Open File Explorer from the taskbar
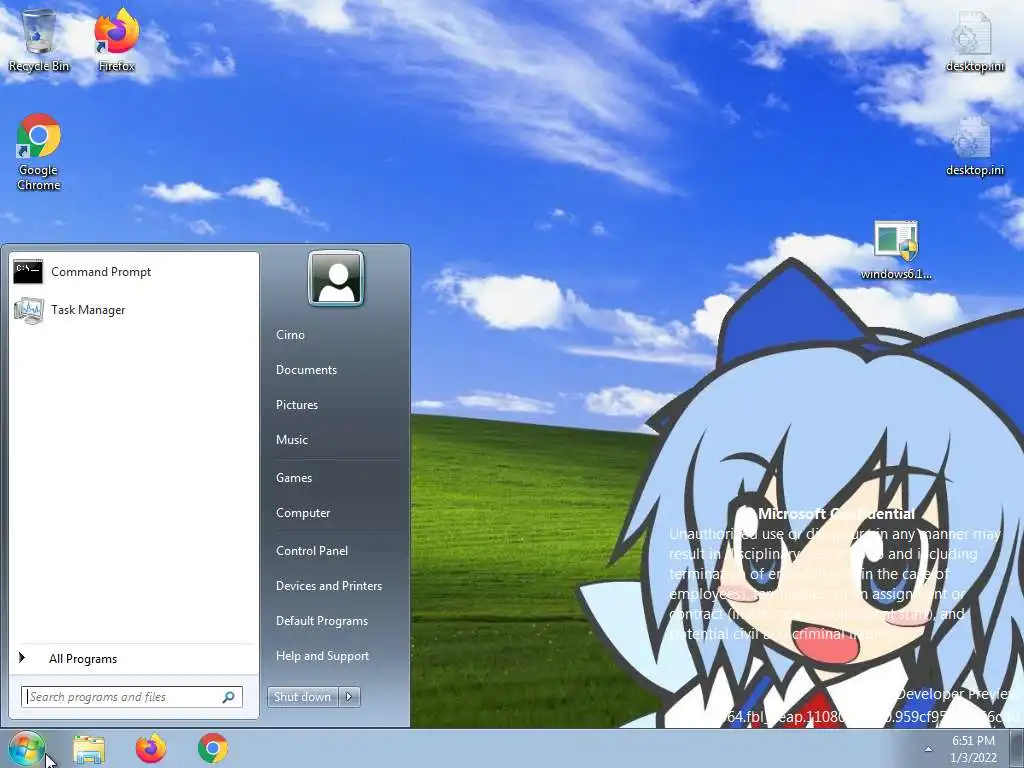Screen dimensions: 1024x768 (89, 748)
